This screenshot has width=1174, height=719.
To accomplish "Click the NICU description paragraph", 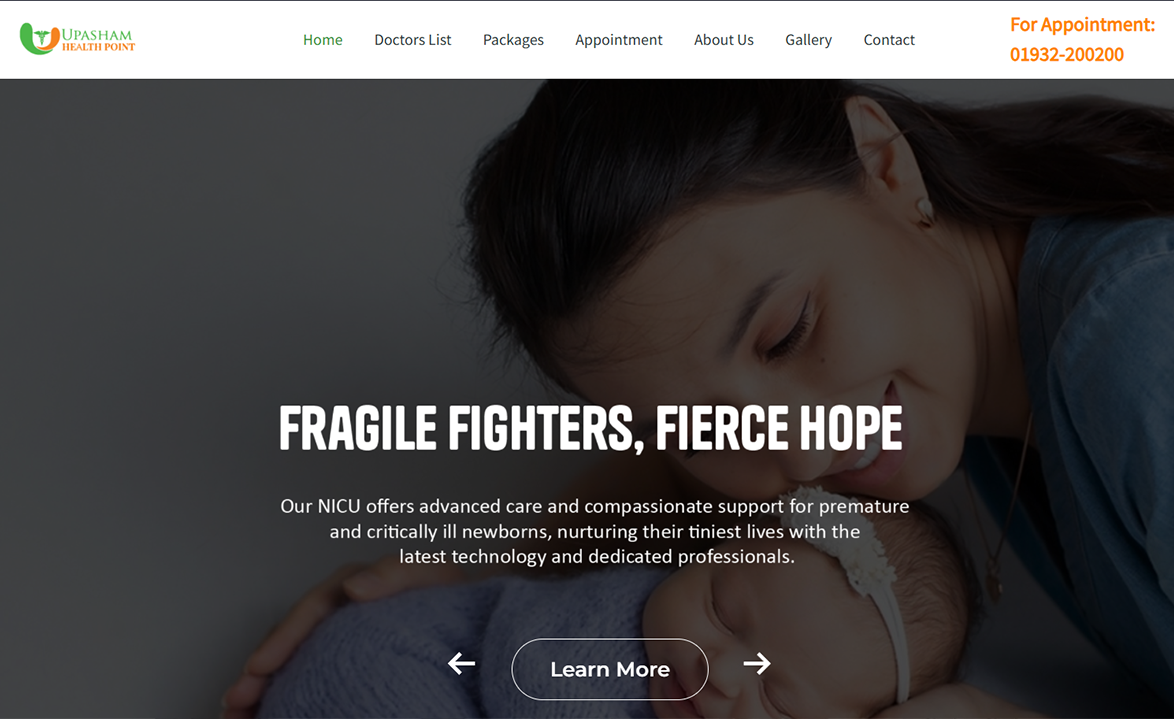I will (594, 531).
